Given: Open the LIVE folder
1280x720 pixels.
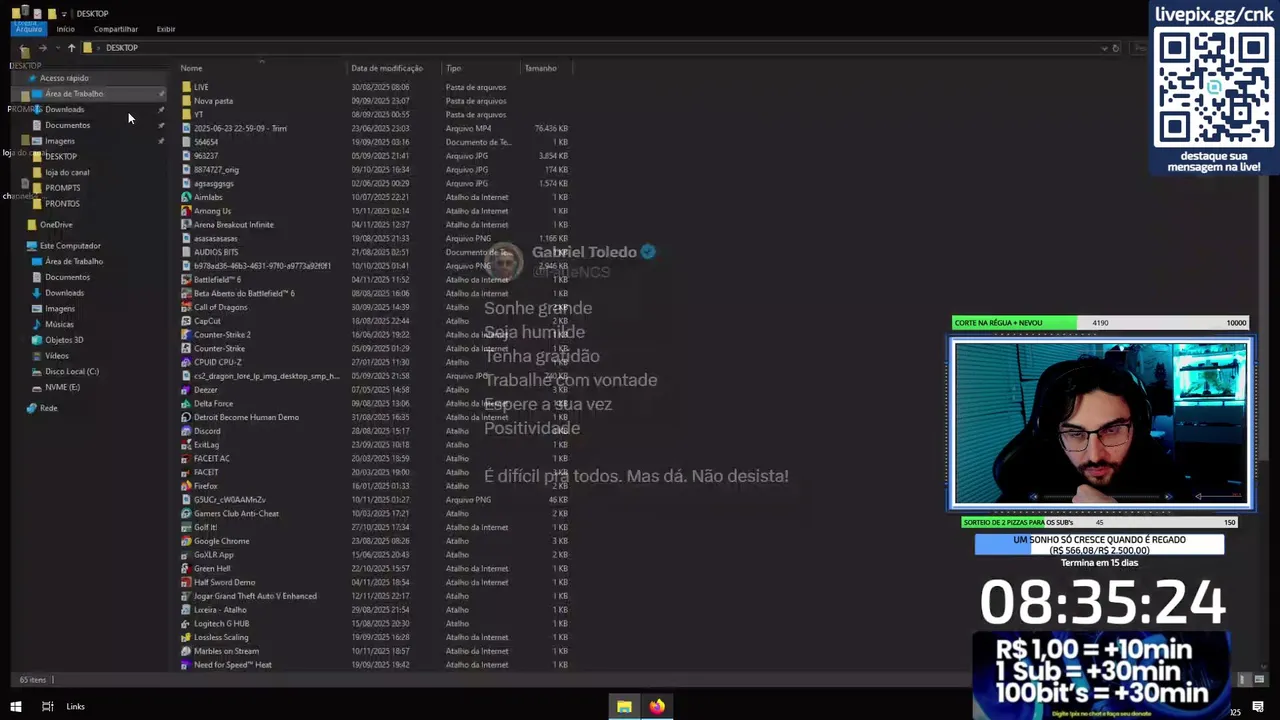Looking at the screenshot, I should pos(201,87).
